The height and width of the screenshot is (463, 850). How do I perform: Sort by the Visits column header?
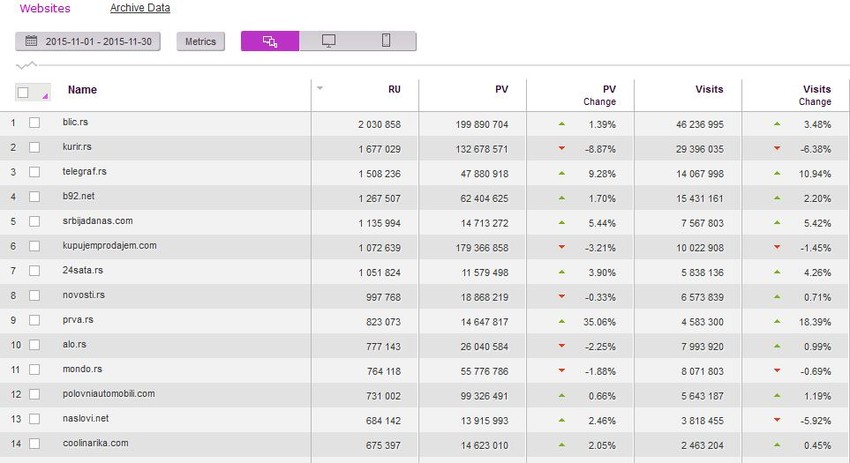point(709,90)
